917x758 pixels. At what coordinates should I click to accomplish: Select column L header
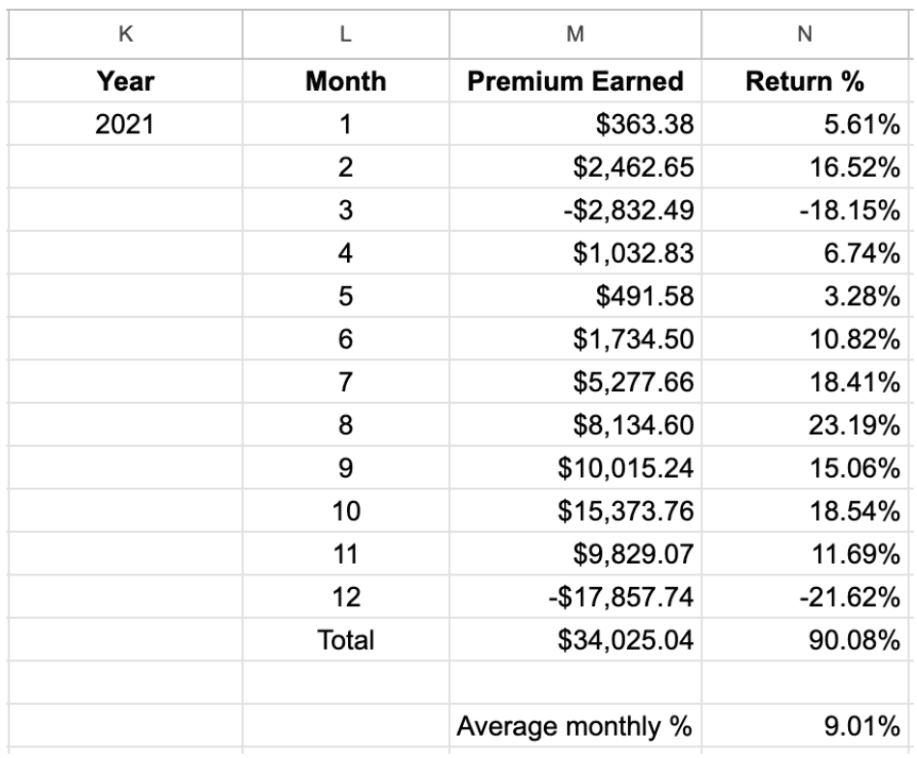[345, 34]
